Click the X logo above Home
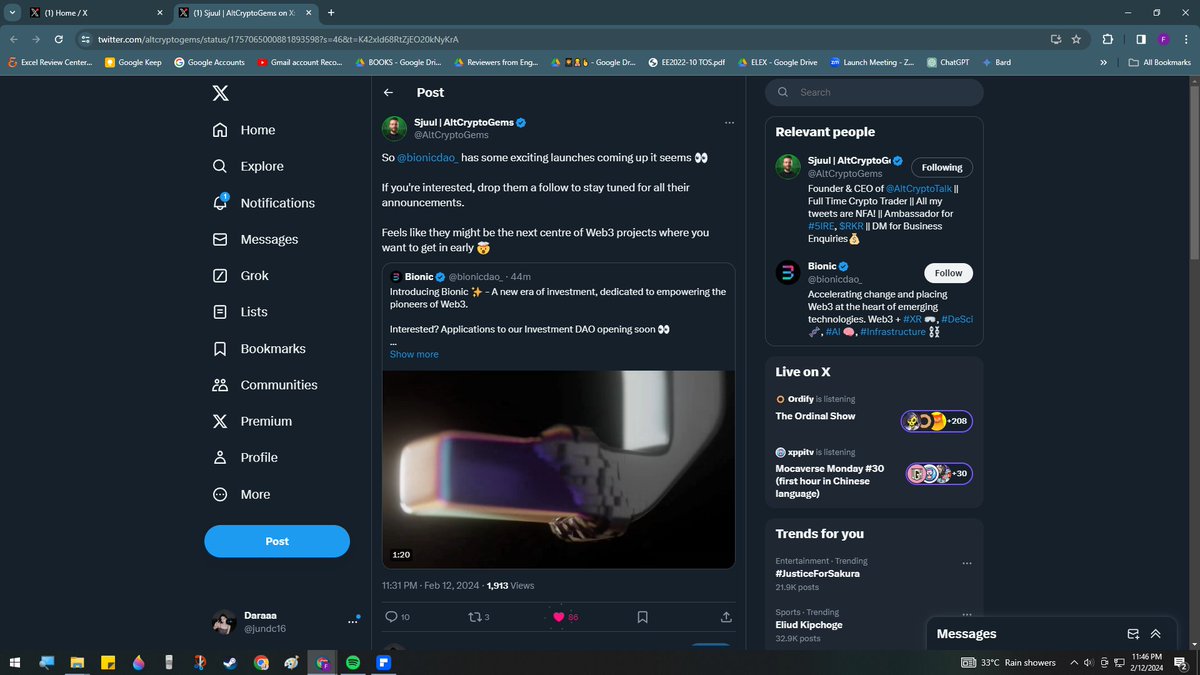The height and width of the screenshot is (675, 1200). 220,92
